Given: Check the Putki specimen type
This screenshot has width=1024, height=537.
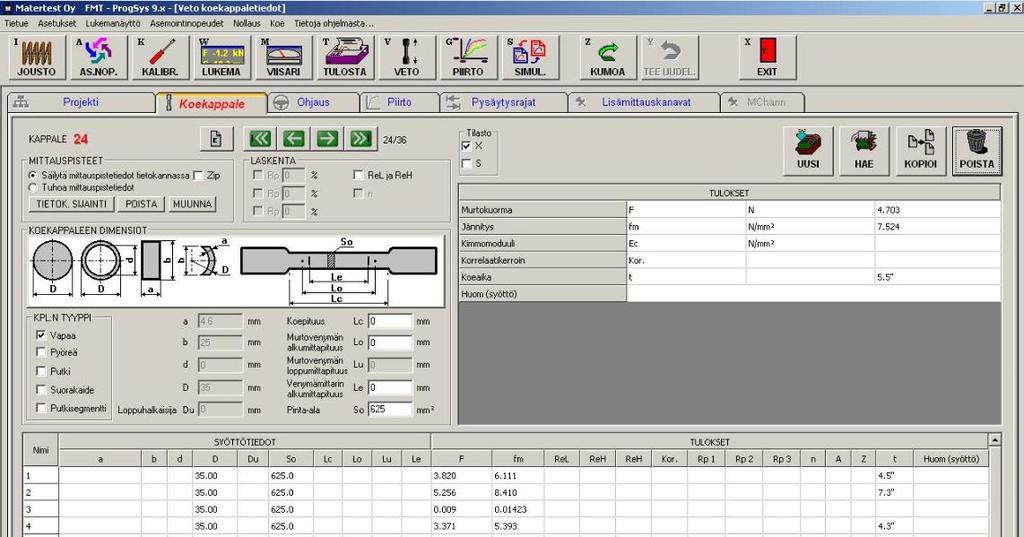Looking at the screenshot, I should 40,371.
